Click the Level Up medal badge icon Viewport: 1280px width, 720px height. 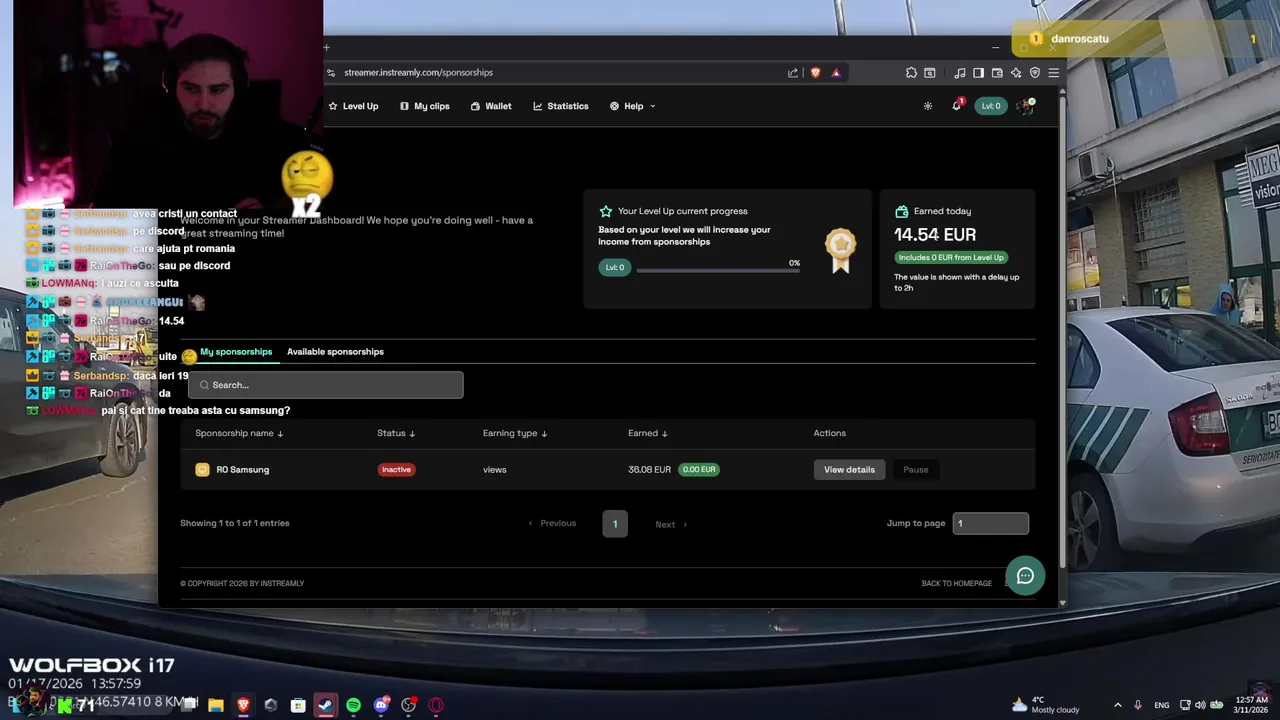coord(840,251)
